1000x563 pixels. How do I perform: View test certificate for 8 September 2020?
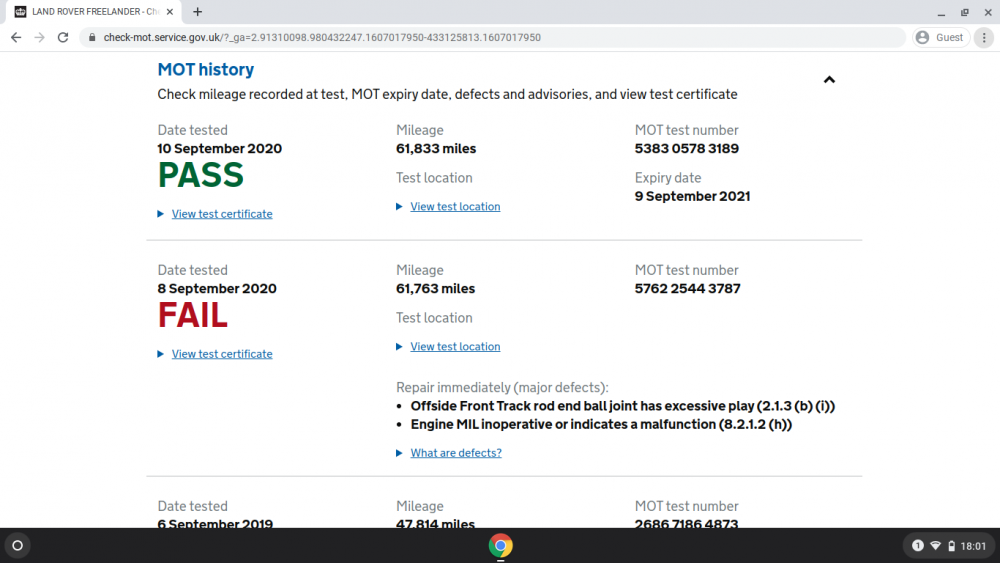pos(222,354)
